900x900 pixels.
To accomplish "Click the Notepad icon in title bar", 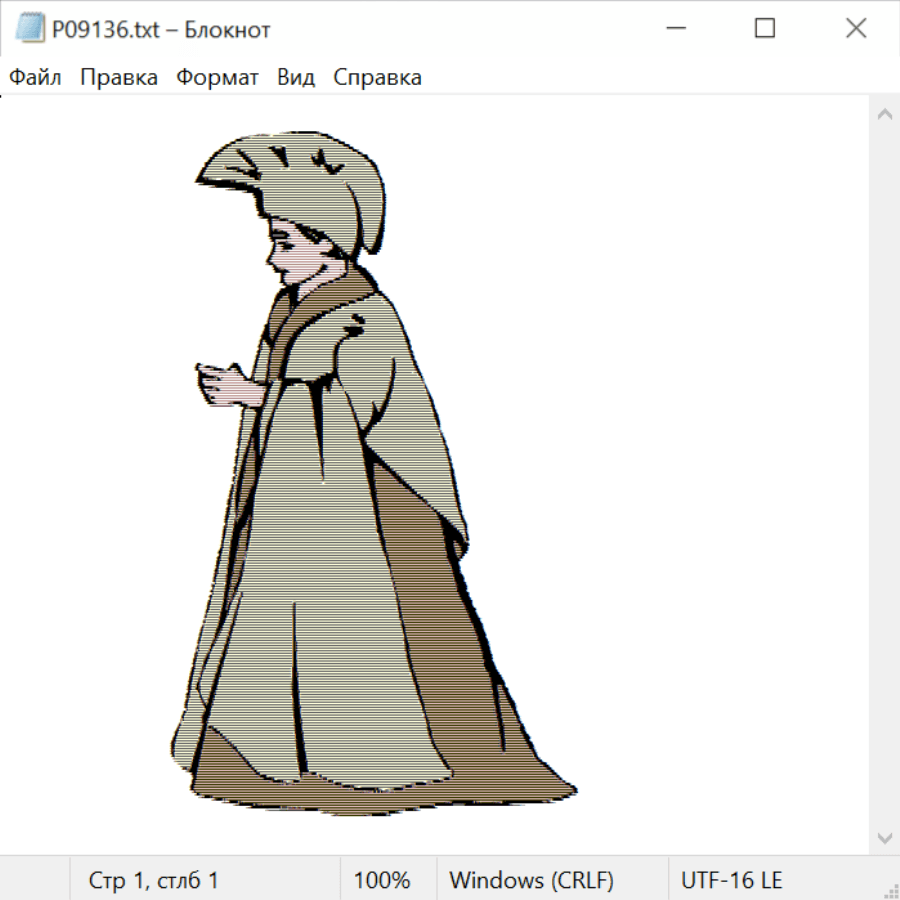I will (30, 29).
